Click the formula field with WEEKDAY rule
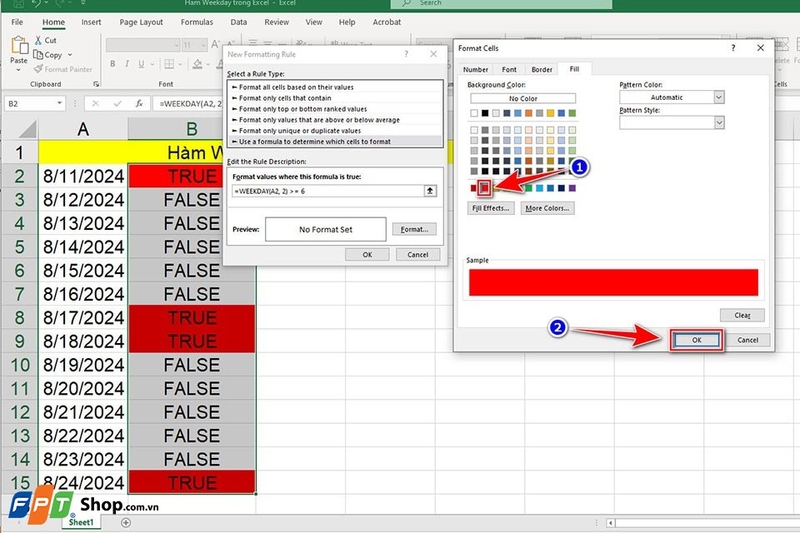800x533 pixels. tap(328, 191)
